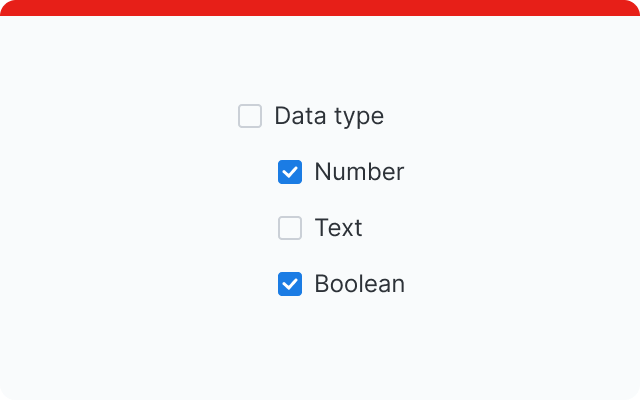Viewport: 640px width, 400px height.
Task: Click the "Boolean" label text
Action: coord(359,284)
